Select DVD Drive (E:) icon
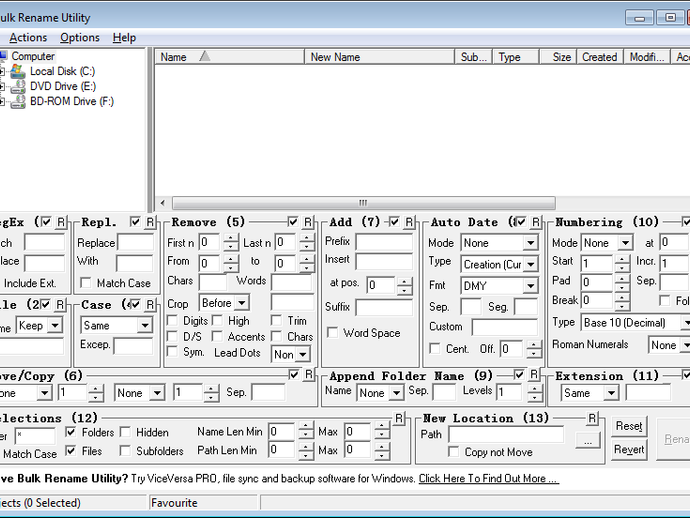The width and height of the screenshot is (690, 518). click(x=18, y=86)
